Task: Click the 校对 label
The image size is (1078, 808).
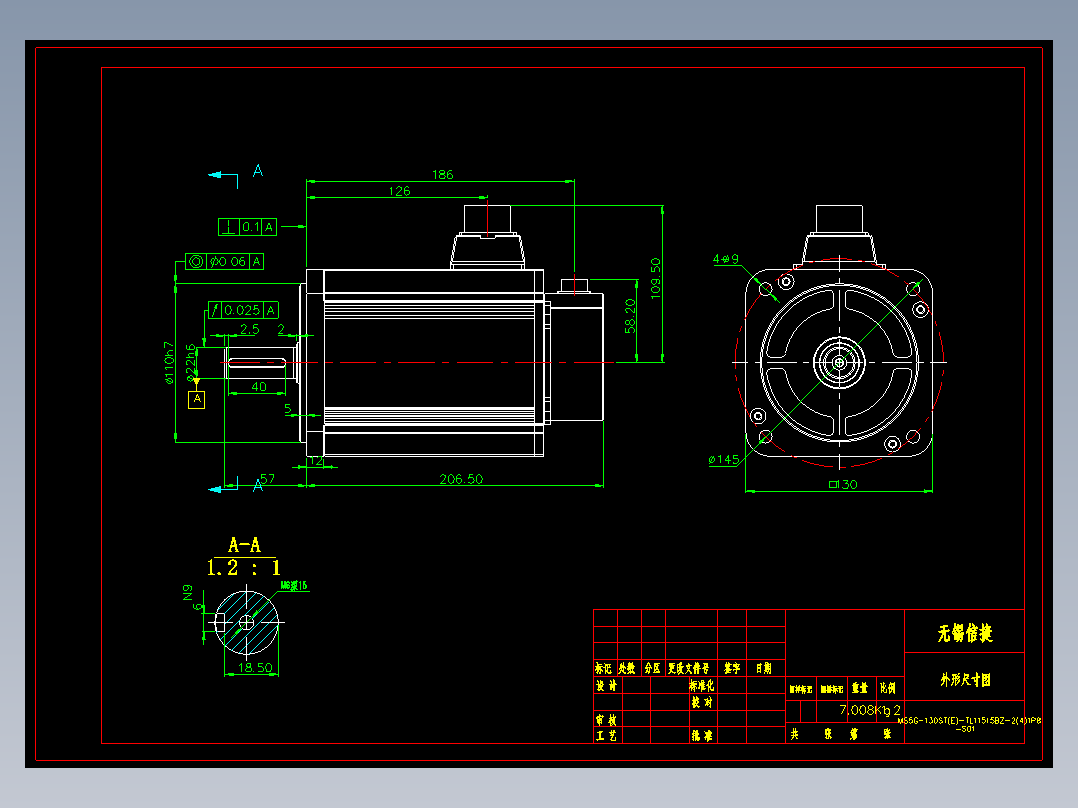Action: (702, 702)
